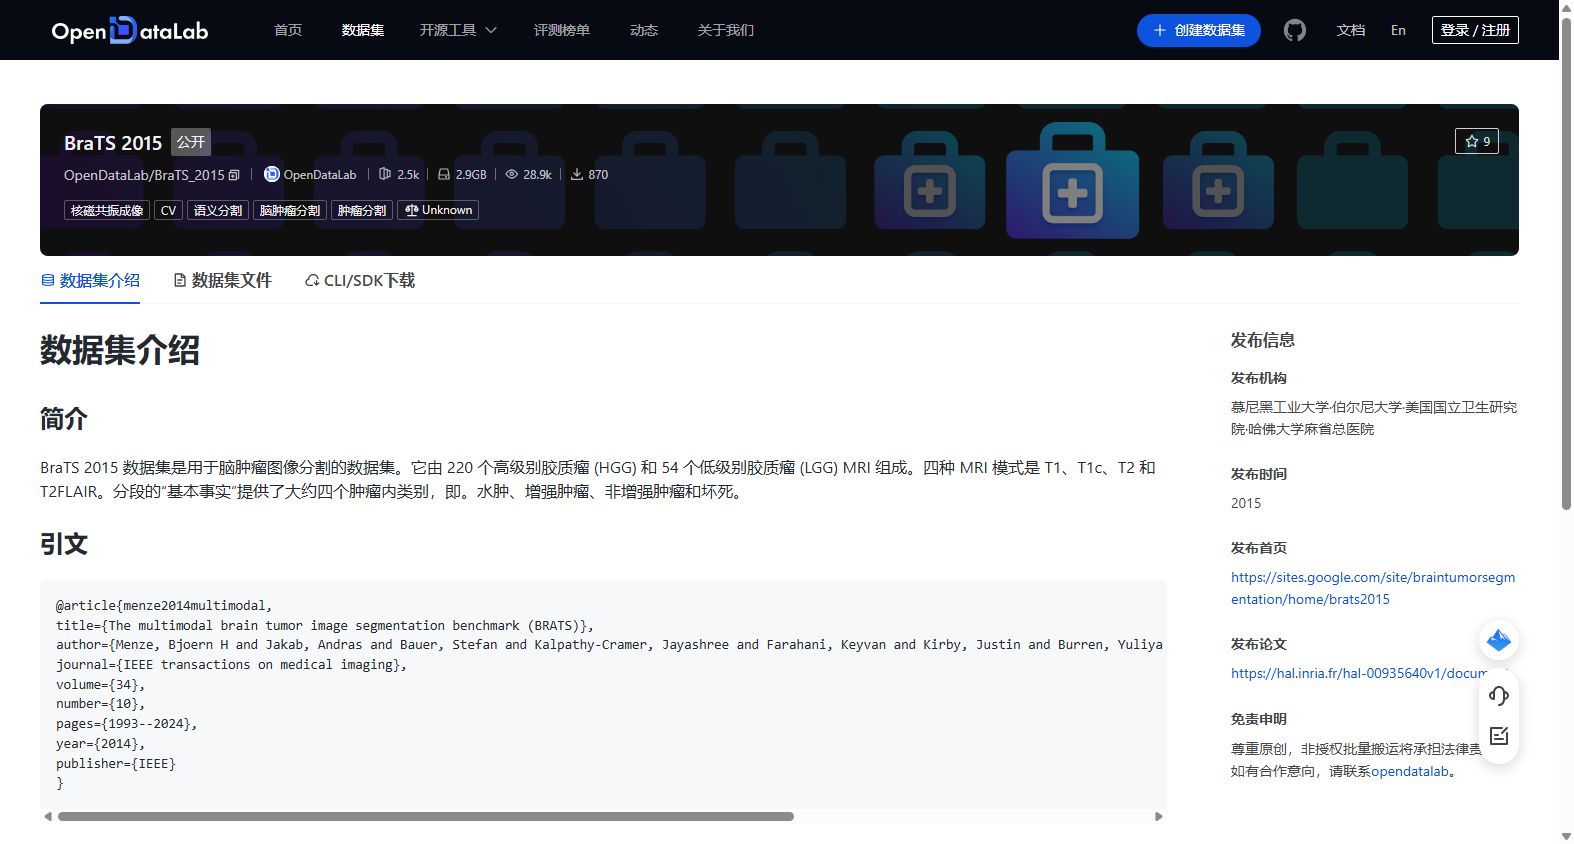
Task: Open the 评测榜单 navigation item
Action: pos(562,30)
